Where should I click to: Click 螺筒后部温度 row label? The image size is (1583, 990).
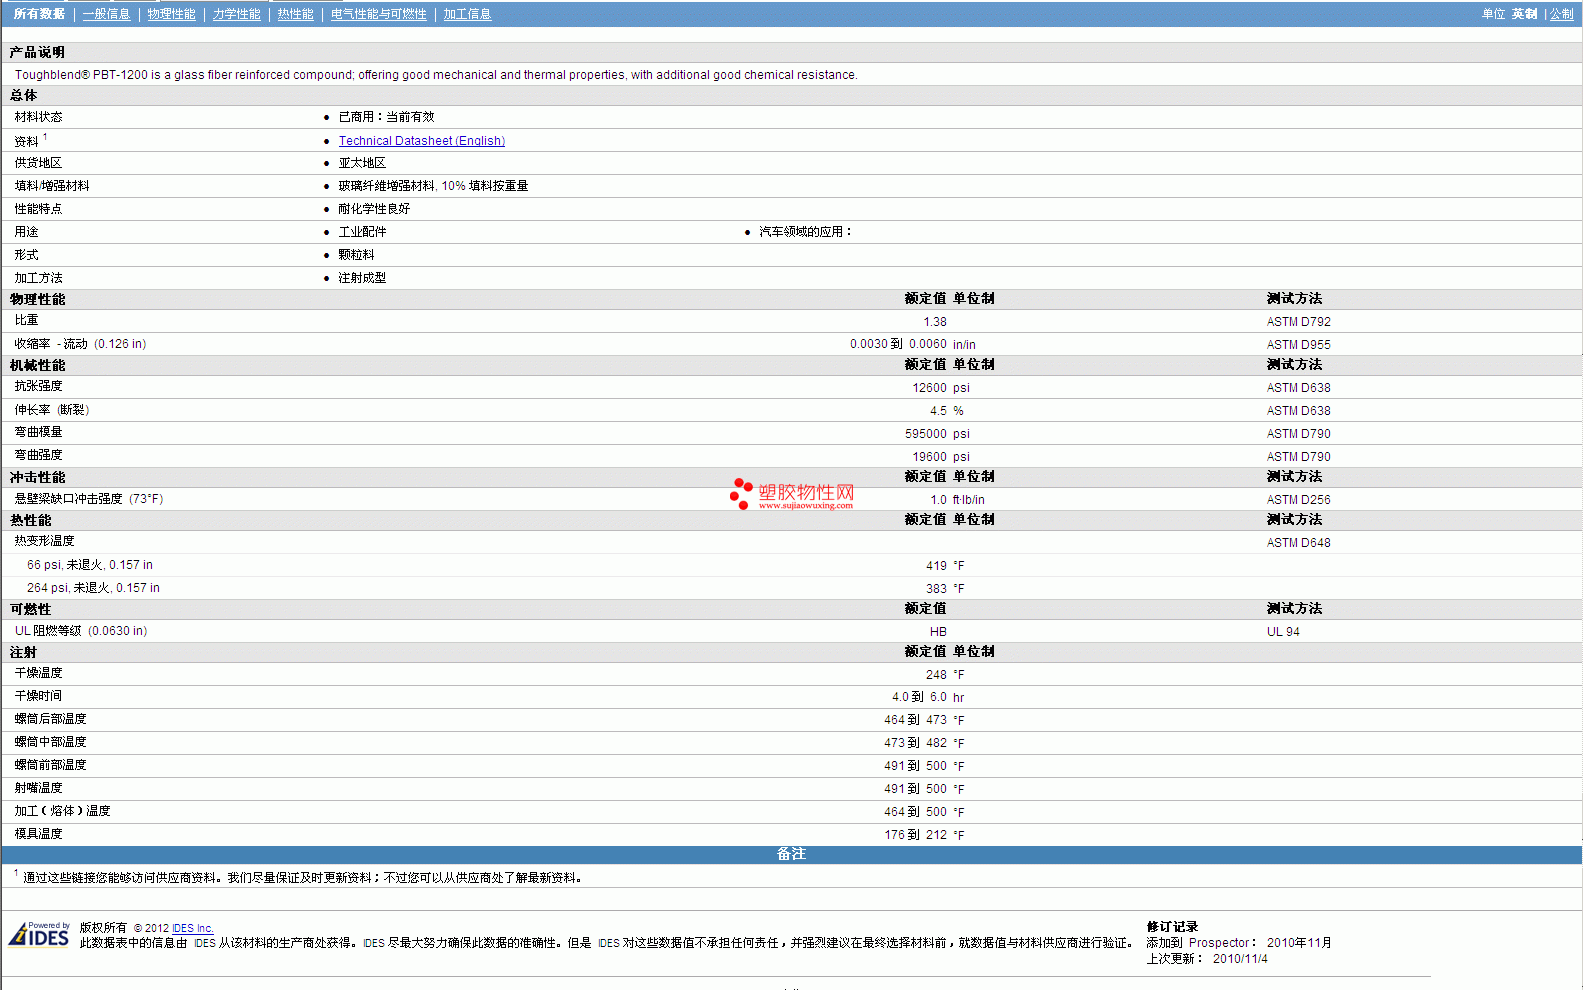(x=50, y=719)
